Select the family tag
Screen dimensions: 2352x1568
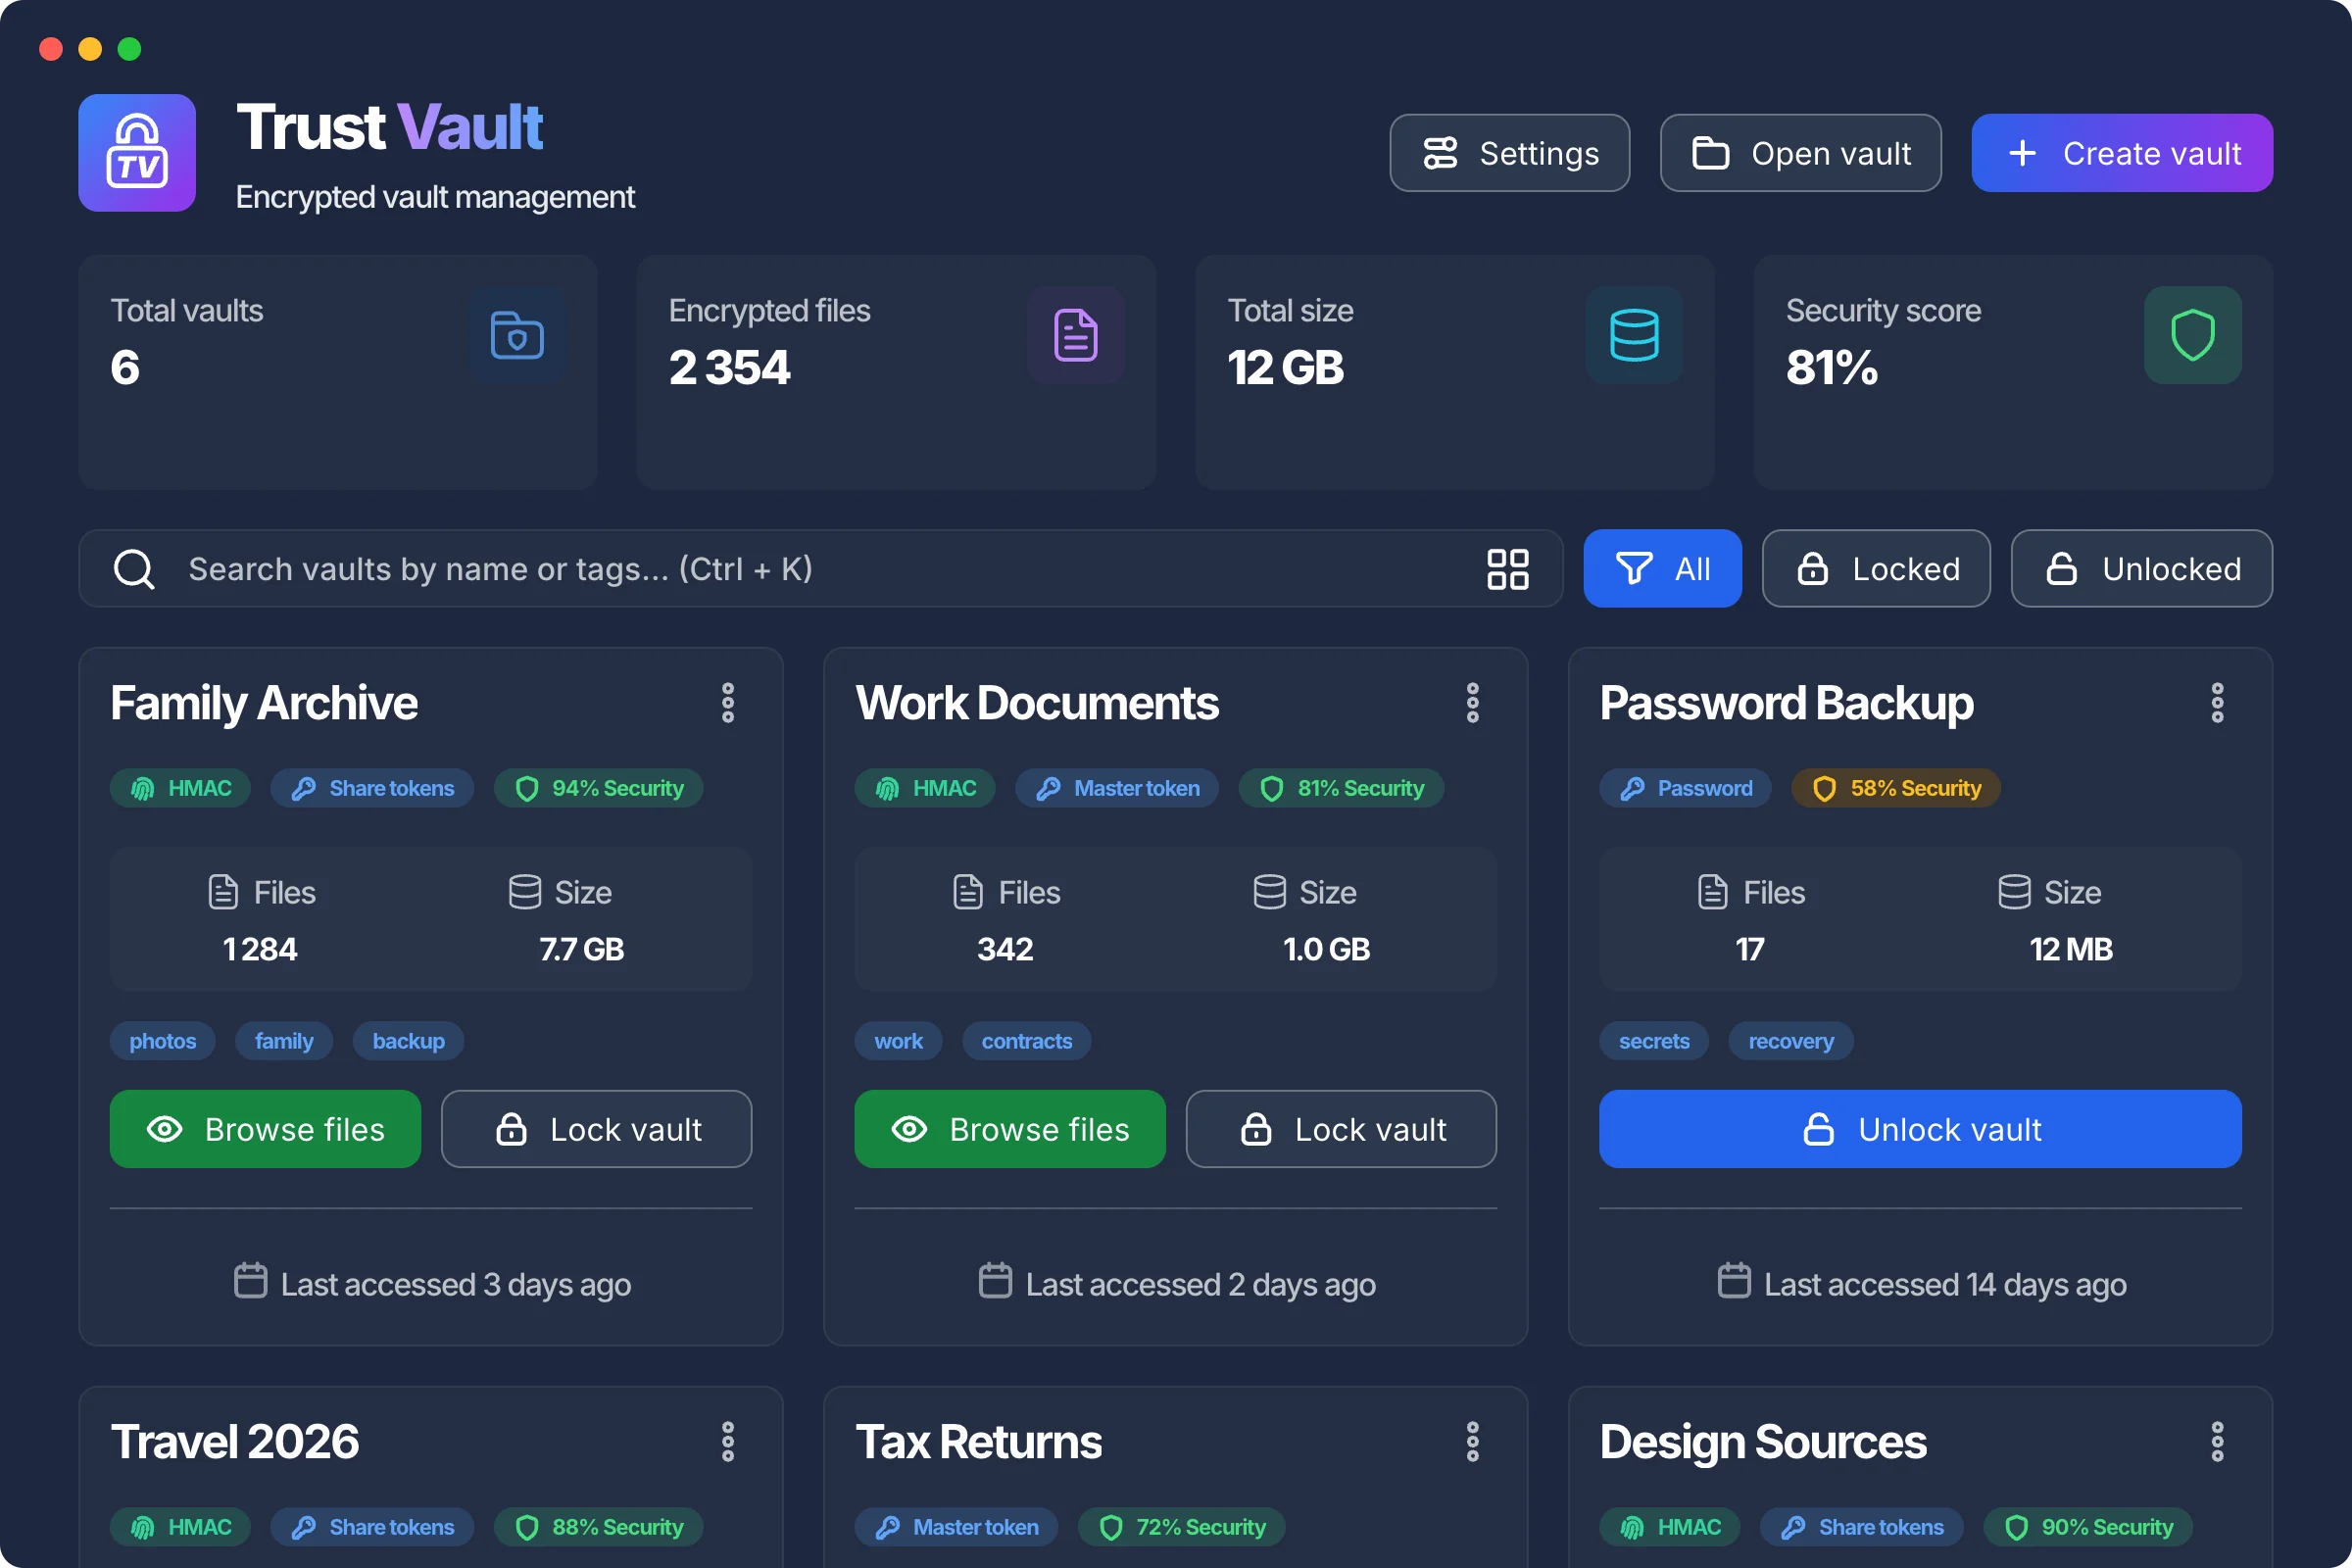[284, 1042]
